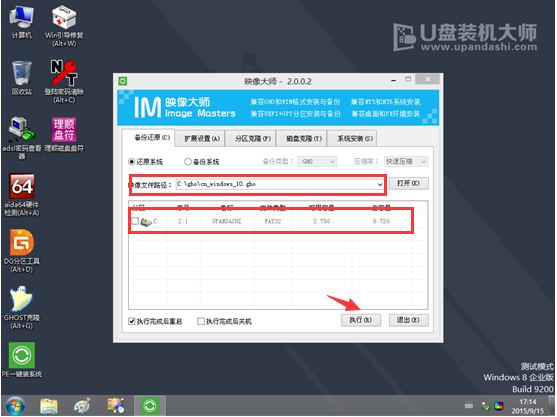This screenshot has height=417, width=557.
Task: Open aida64硬件检测 (Alt+A) icon
Action: point(22,194)
